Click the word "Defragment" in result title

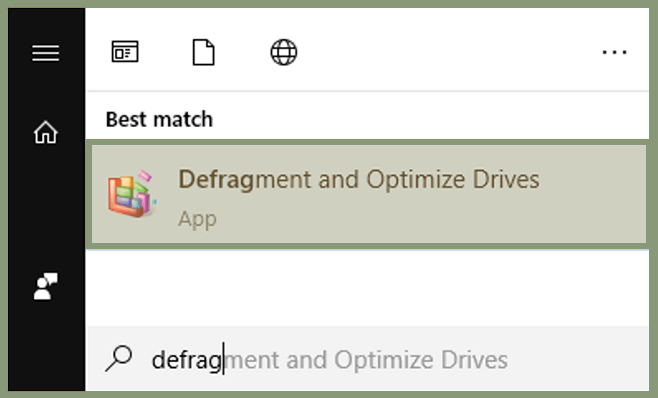pyautogui.click(x=245, y=180)
